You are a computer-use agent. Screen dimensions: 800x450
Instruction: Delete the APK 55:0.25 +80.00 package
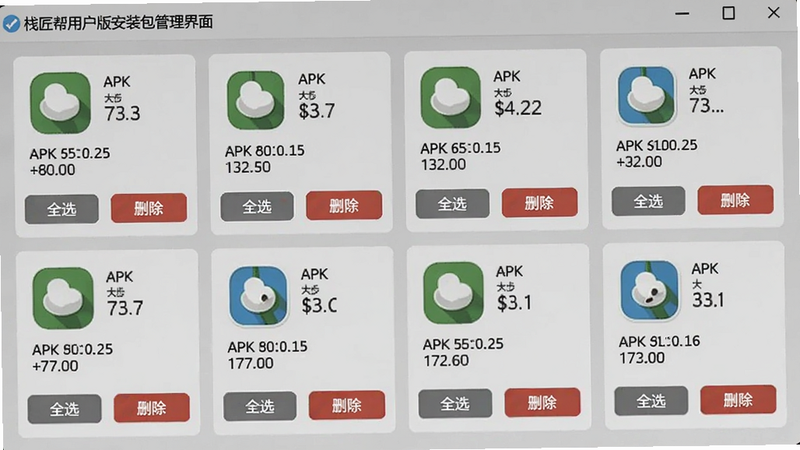[149, 208]
